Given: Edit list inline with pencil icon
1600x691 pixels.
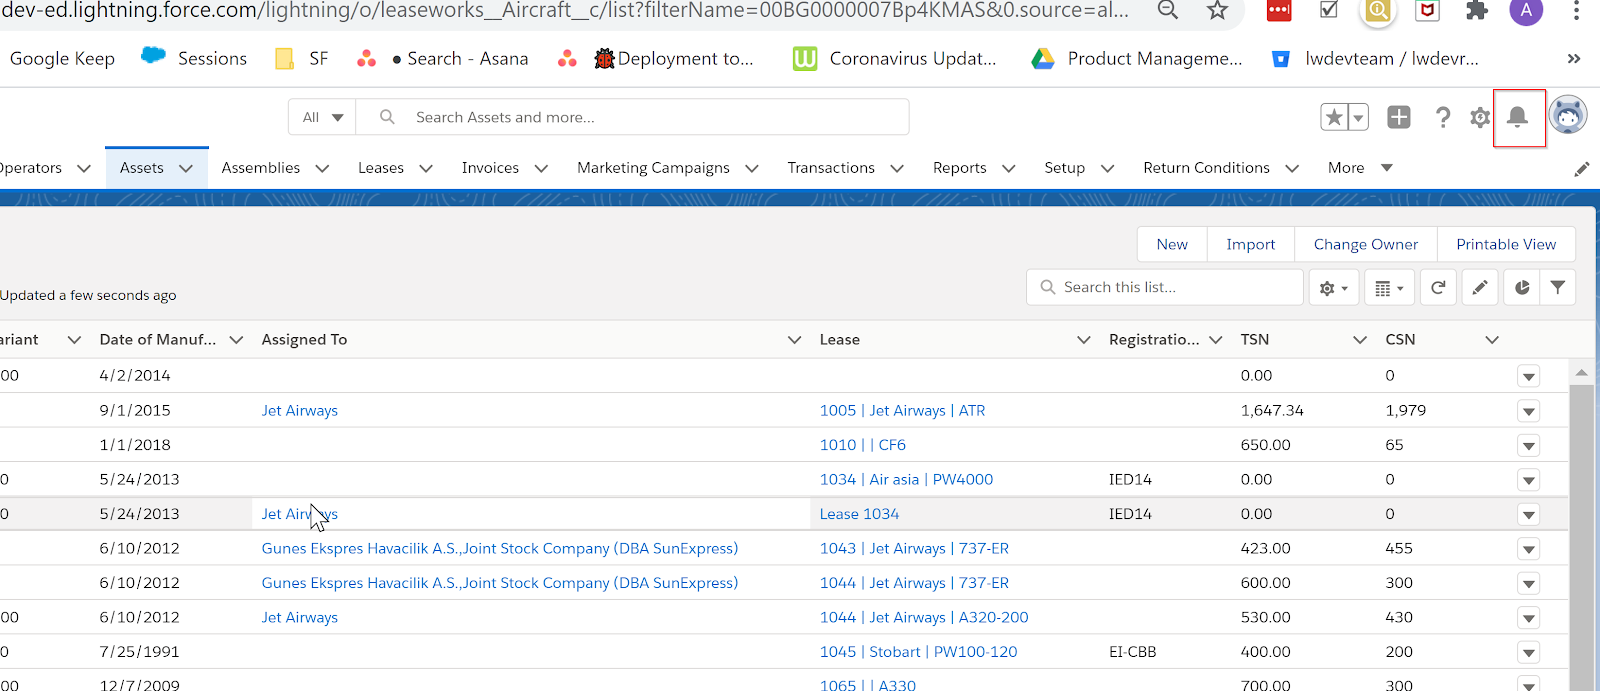Looking at the screenshot, I should [1480, 287].
